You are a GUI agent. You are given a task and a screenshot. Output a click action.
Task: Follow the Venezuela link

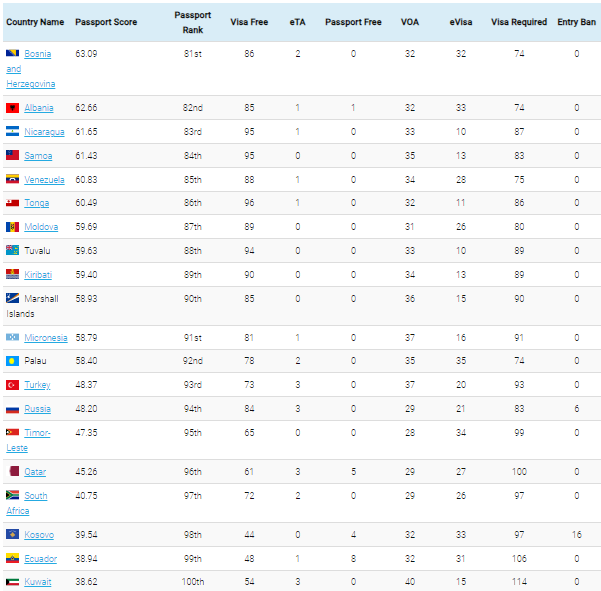pyautogui.click(x=44, y=180)
